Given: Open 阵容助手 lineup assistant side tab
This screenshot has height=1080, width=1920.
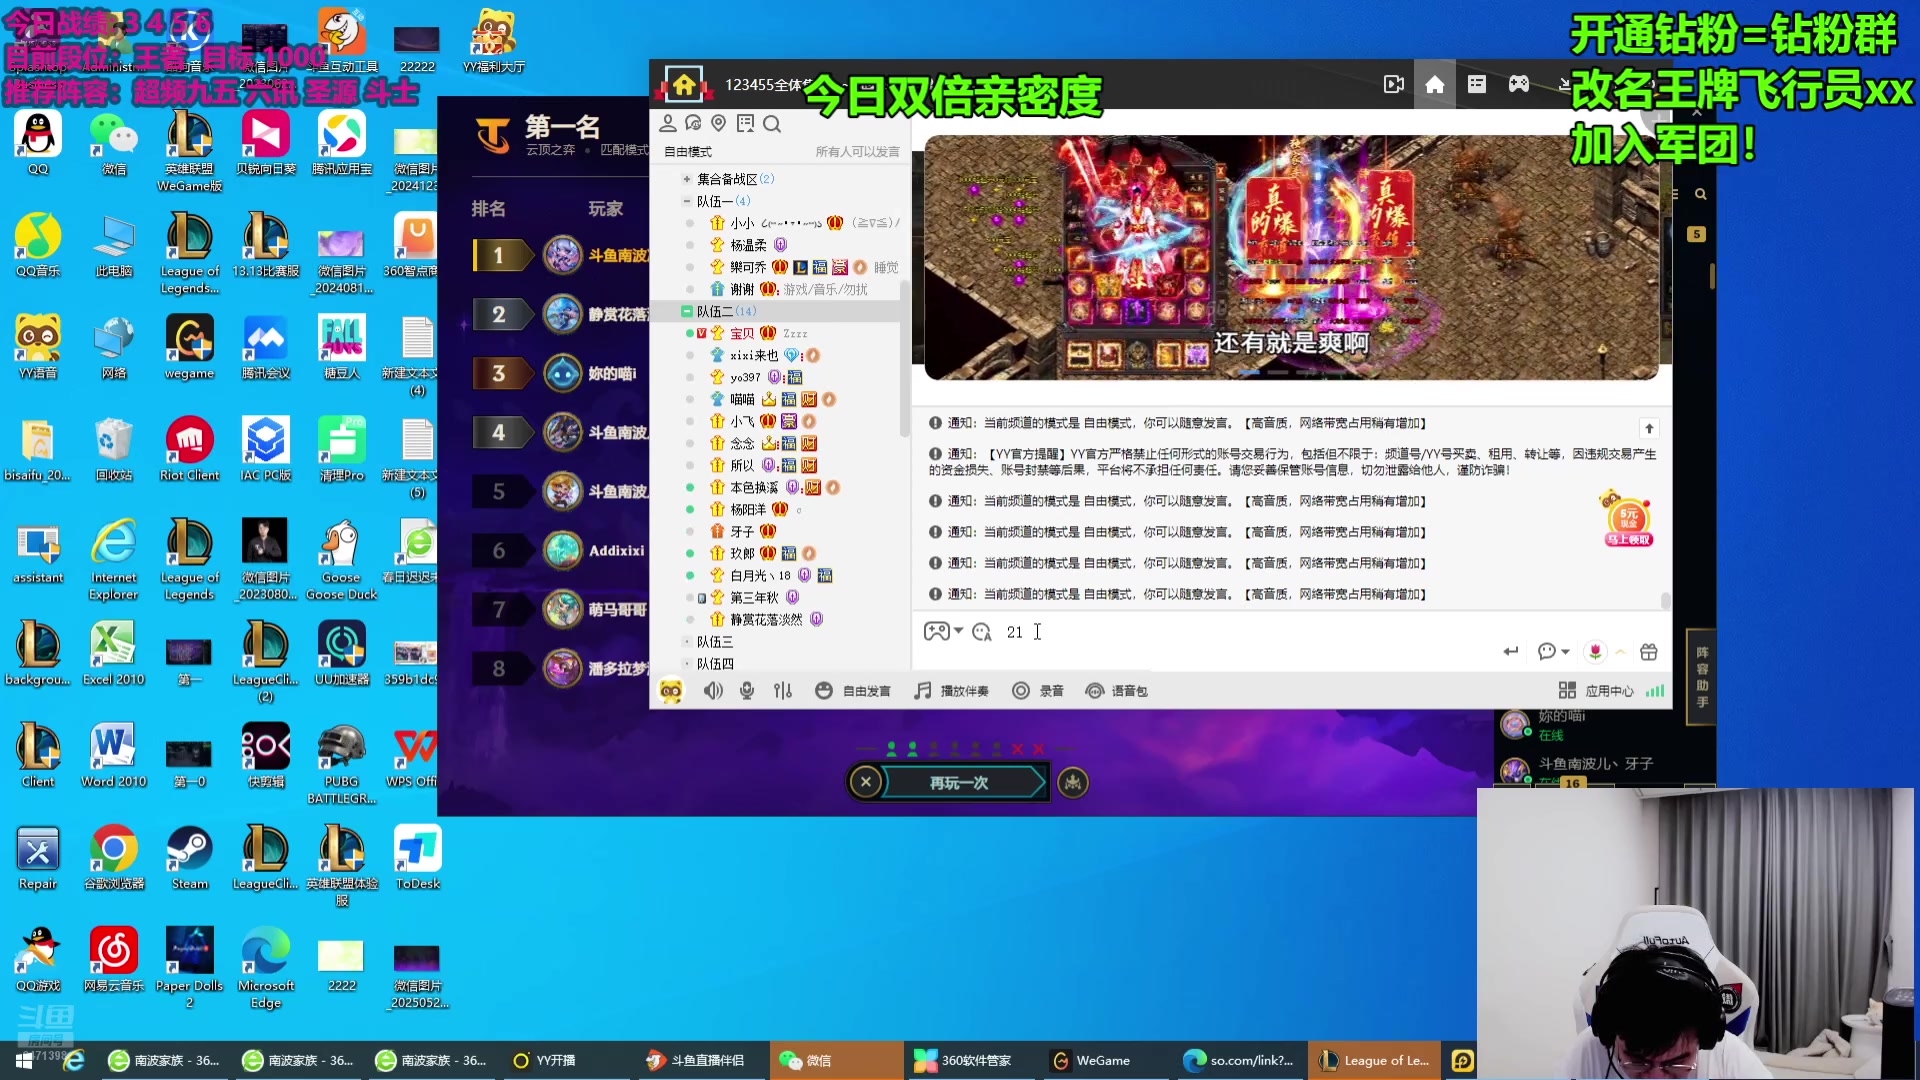Looking at the screenshot, I should (1702, 677).
